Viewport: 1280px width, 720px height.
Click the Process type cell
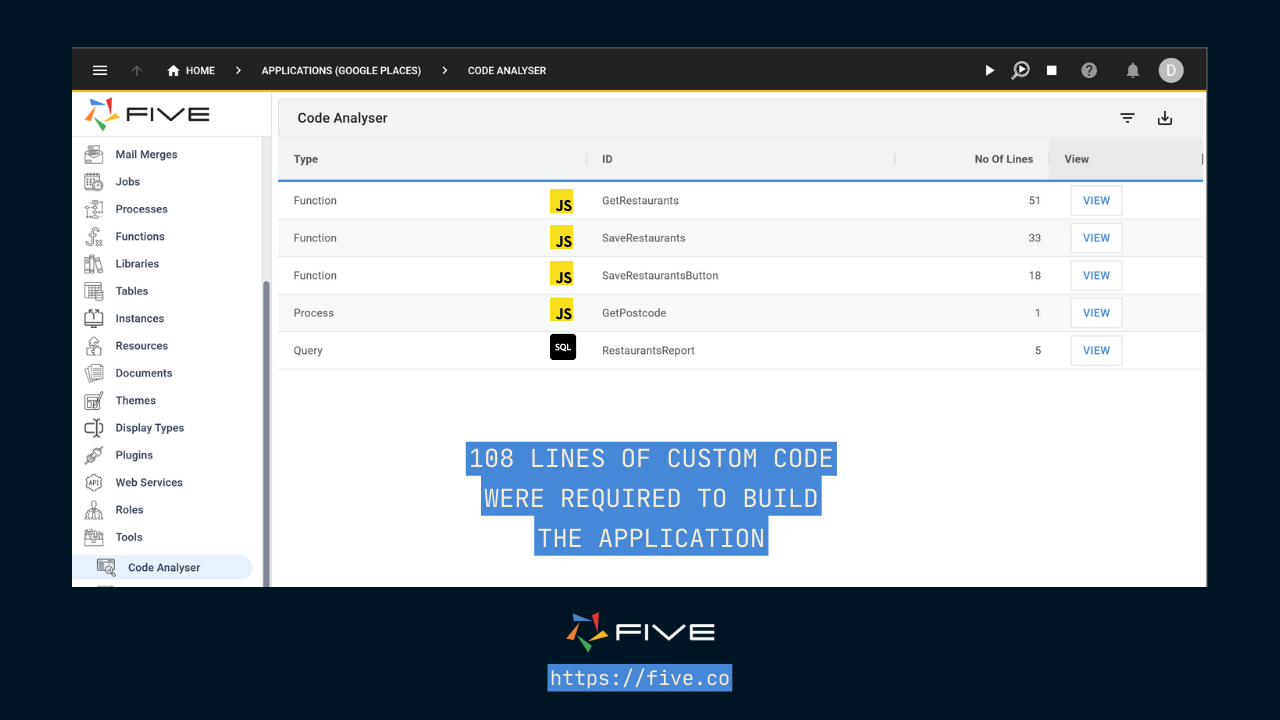(x=314, y=313)
